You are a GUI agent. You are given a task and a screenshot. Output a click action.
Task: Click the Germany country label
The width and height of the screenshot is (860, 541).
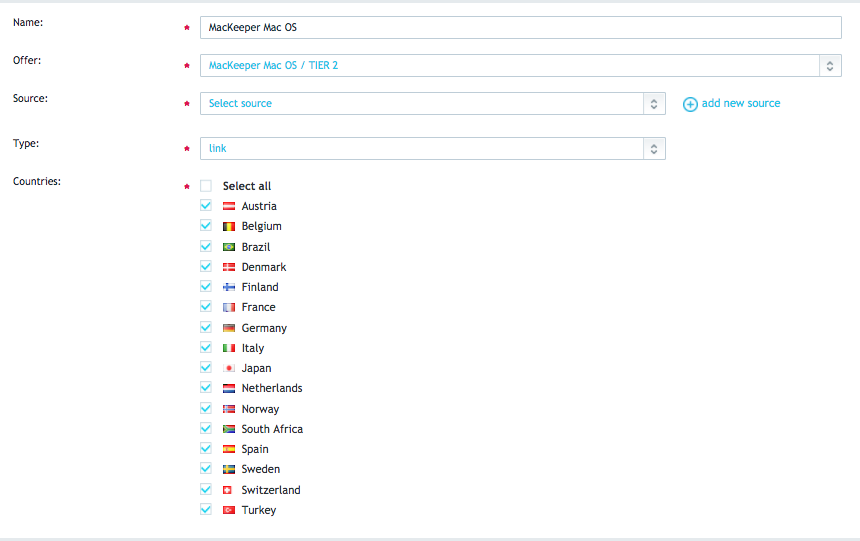(264, 328)
